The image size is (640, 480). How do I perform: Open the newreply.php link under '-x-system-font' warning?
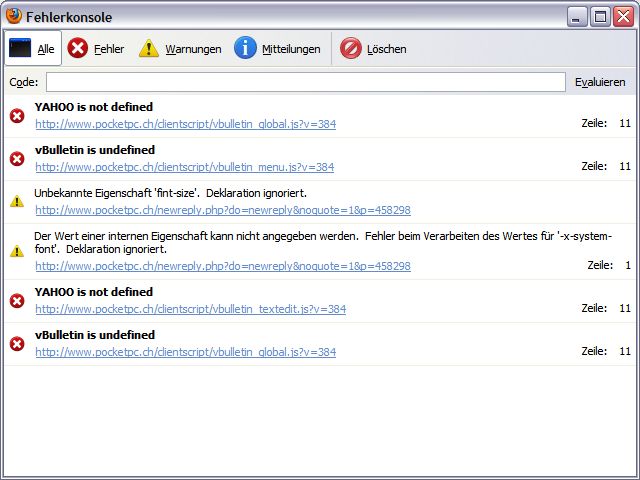click(x=223, y=266)
